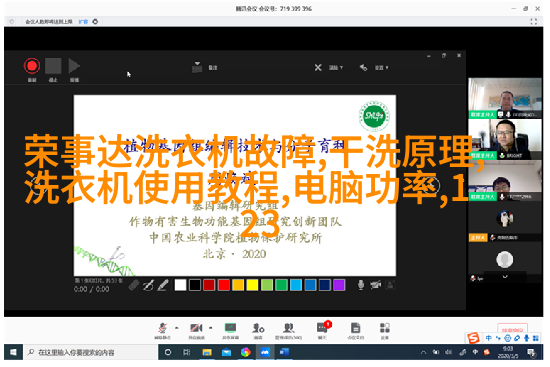550x367 pixels.
Task: Start recording with the red record button
Action: point(32,66)
